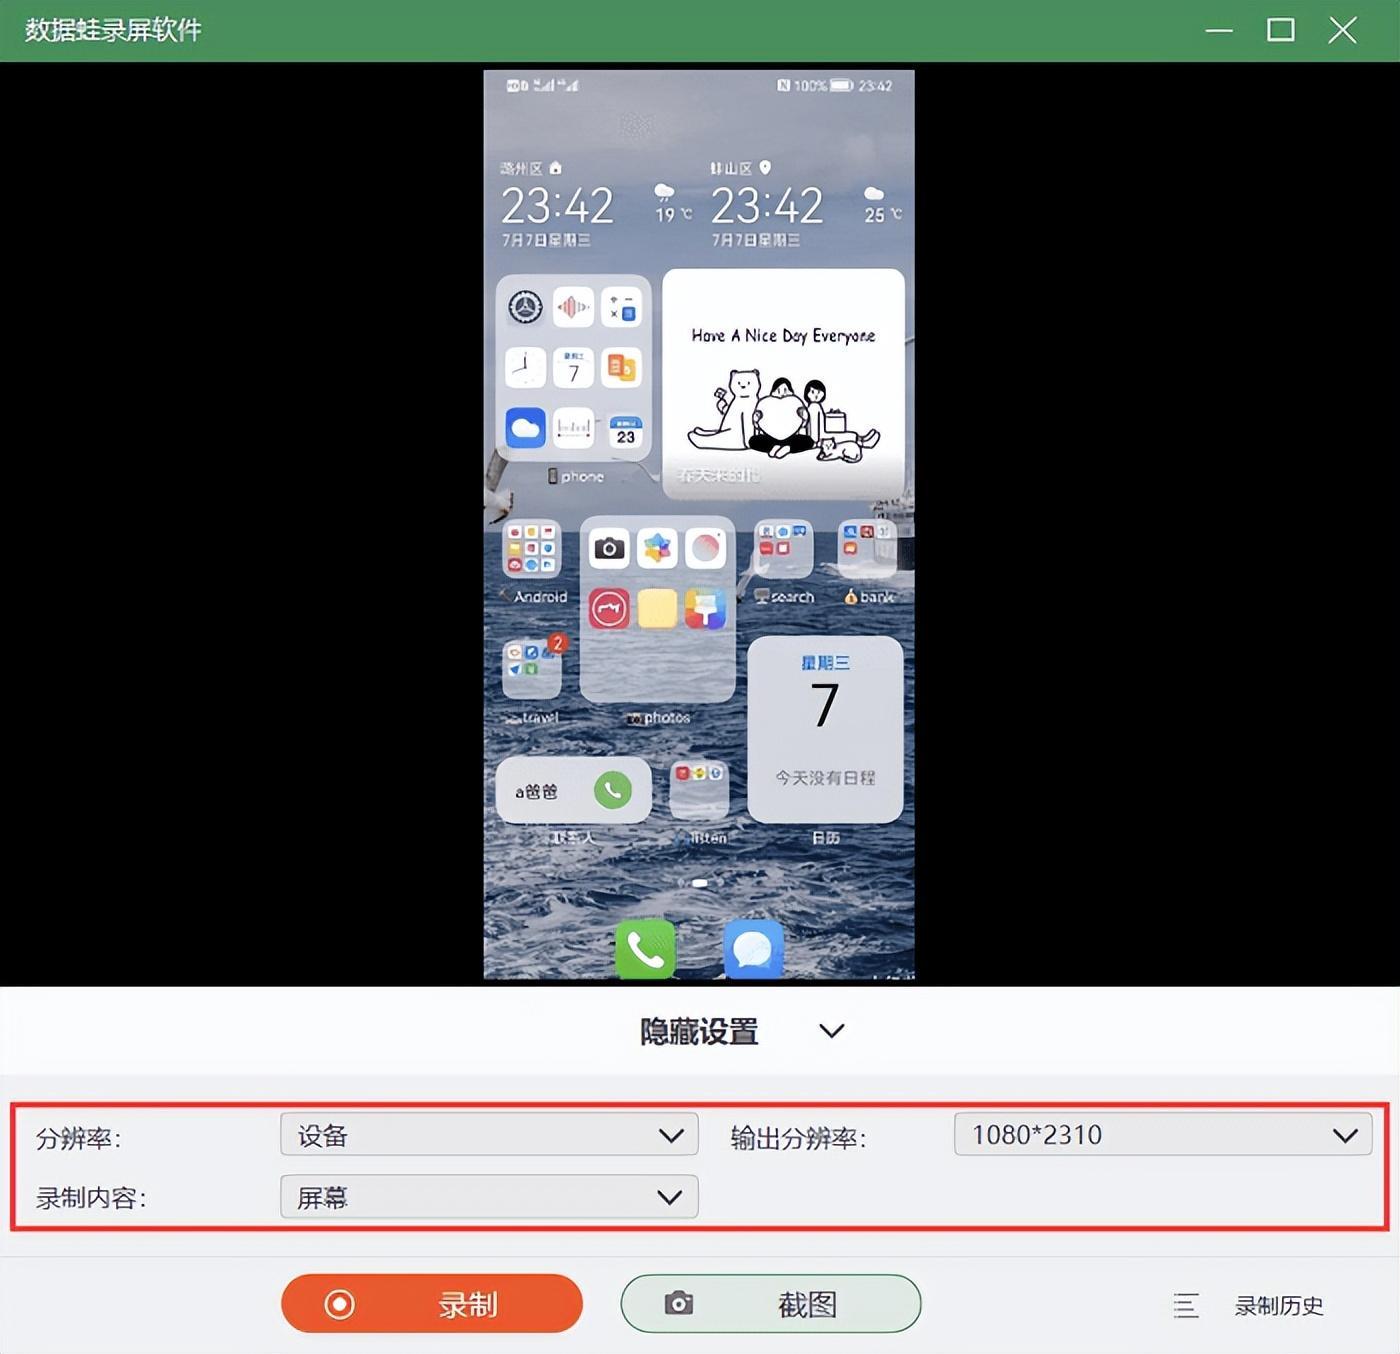Tap the calendar widget showing 7
1400x1354 pixels.
[825, 728]
